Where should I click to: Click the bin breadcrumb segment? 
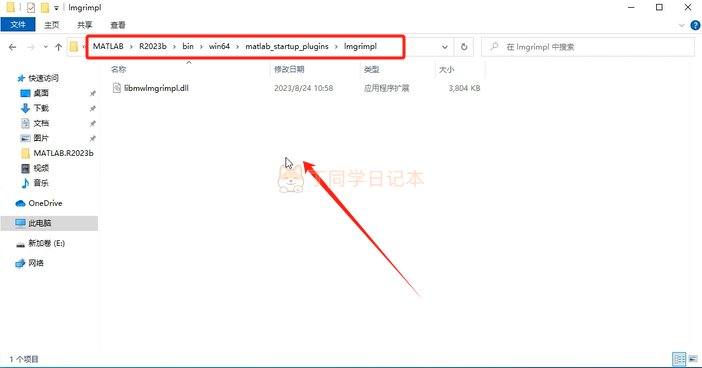click(188, 46)
